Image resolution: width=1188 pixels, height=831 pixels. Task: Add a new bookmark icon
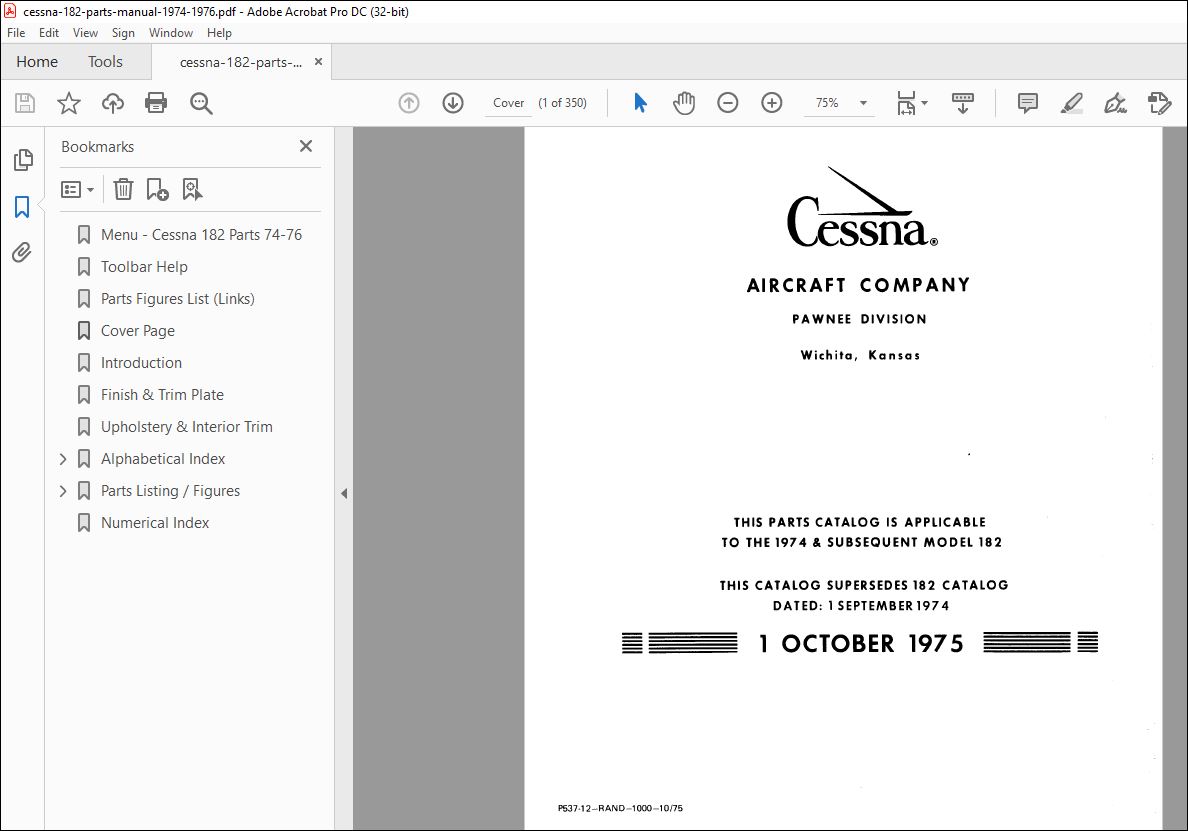pos(157,189)
